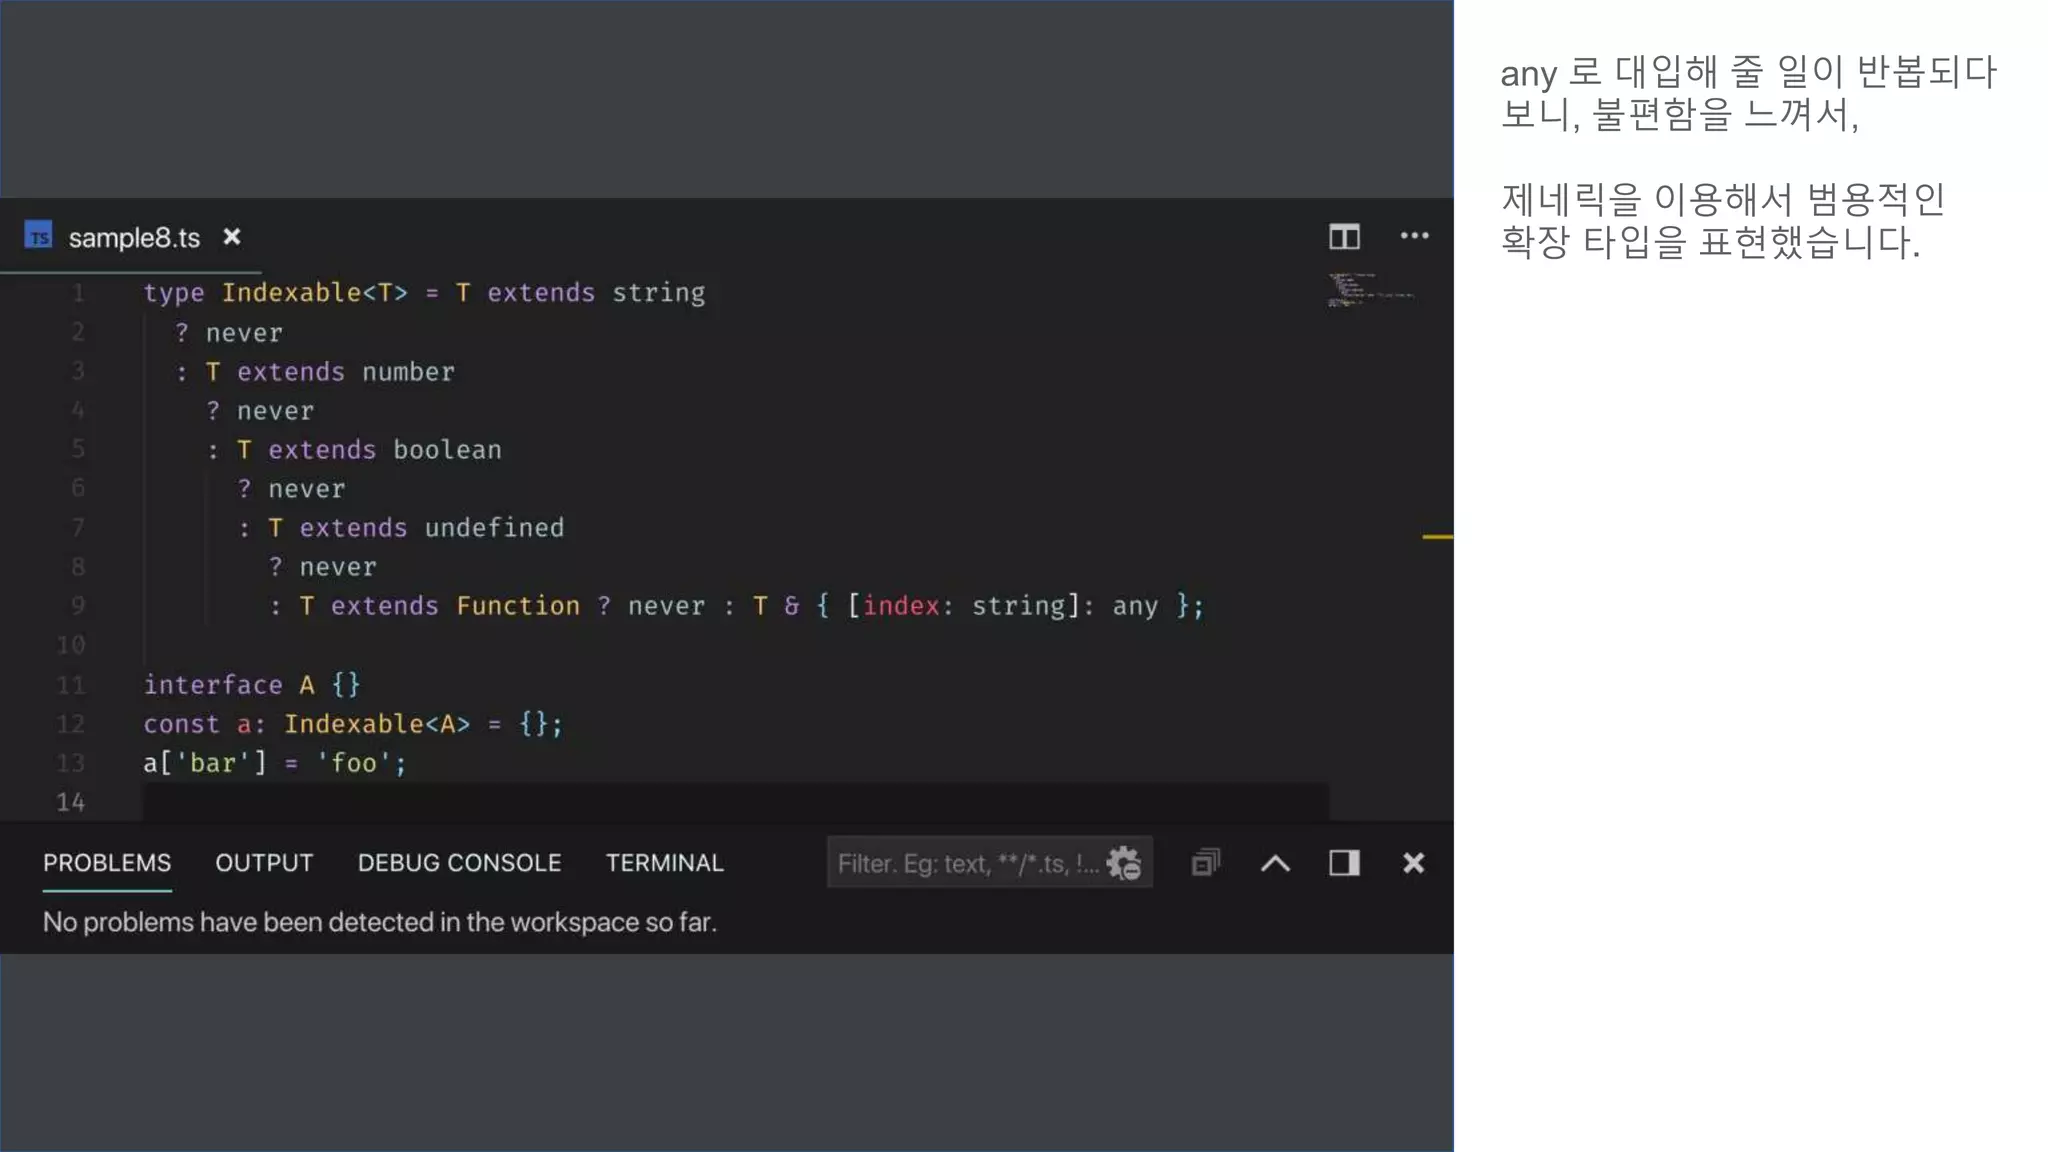Click 'Function' on line 9
2048x1152 pixels.
click(518, 606)
